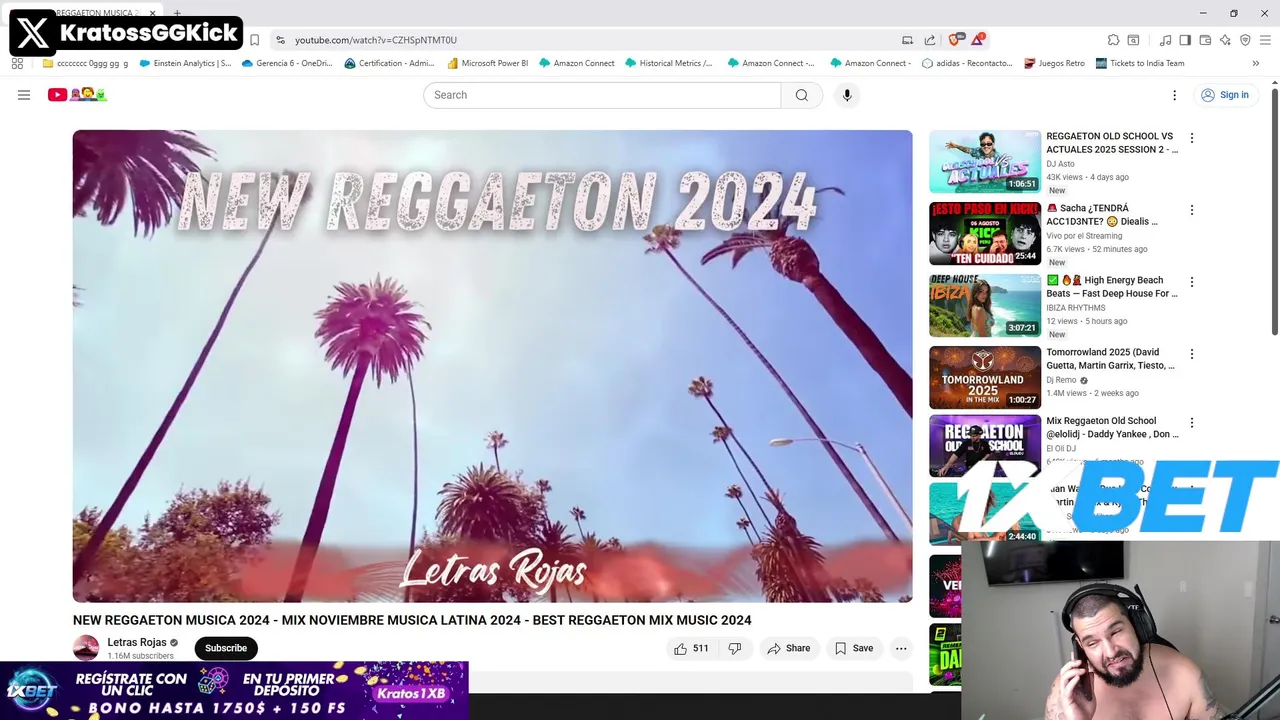Open options for DJ Asto reggaeton video

tap(1191, 138)
